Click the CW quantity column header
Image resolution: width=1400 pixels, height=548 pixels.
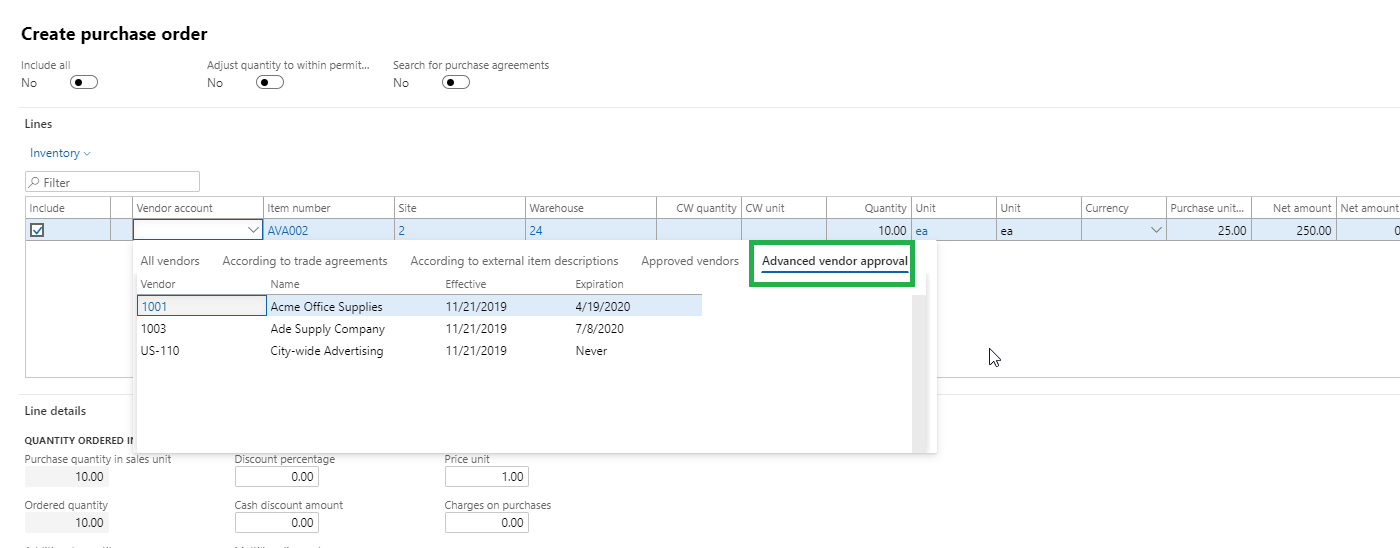698,208
